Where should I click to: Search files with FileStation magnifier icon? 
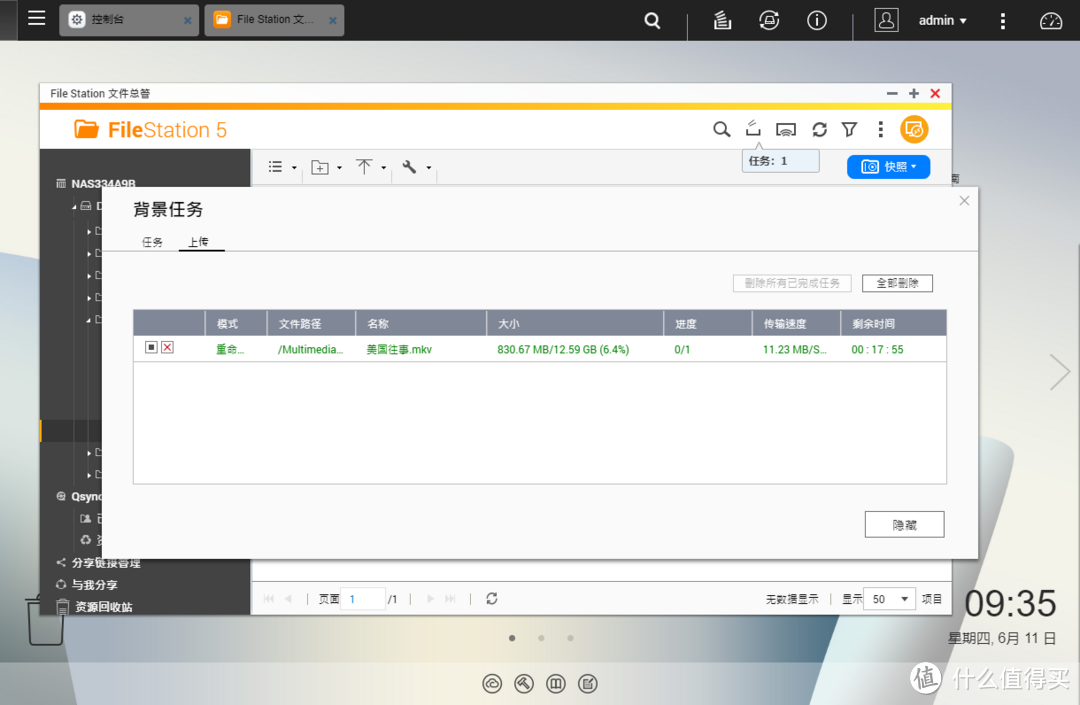click(721, 129)
